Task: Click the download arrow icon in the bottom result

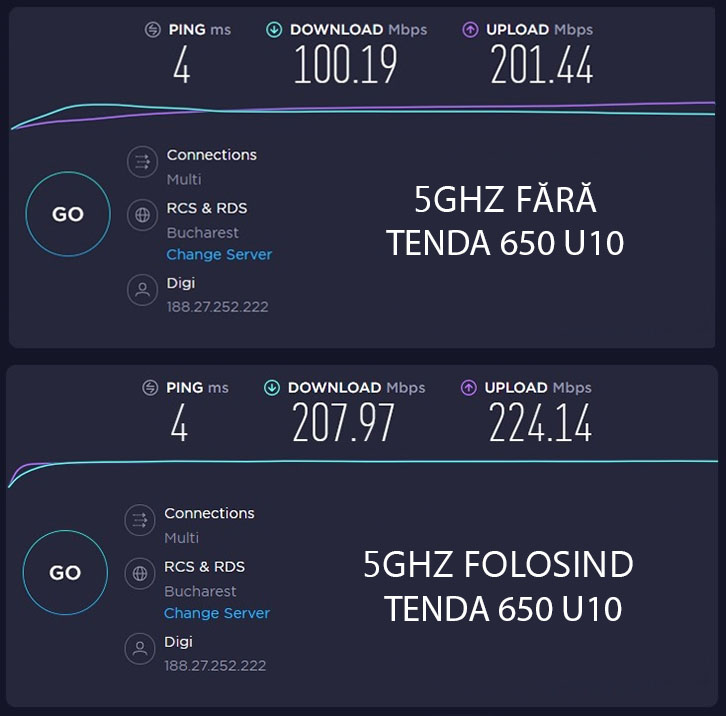Action: [272, 388]
